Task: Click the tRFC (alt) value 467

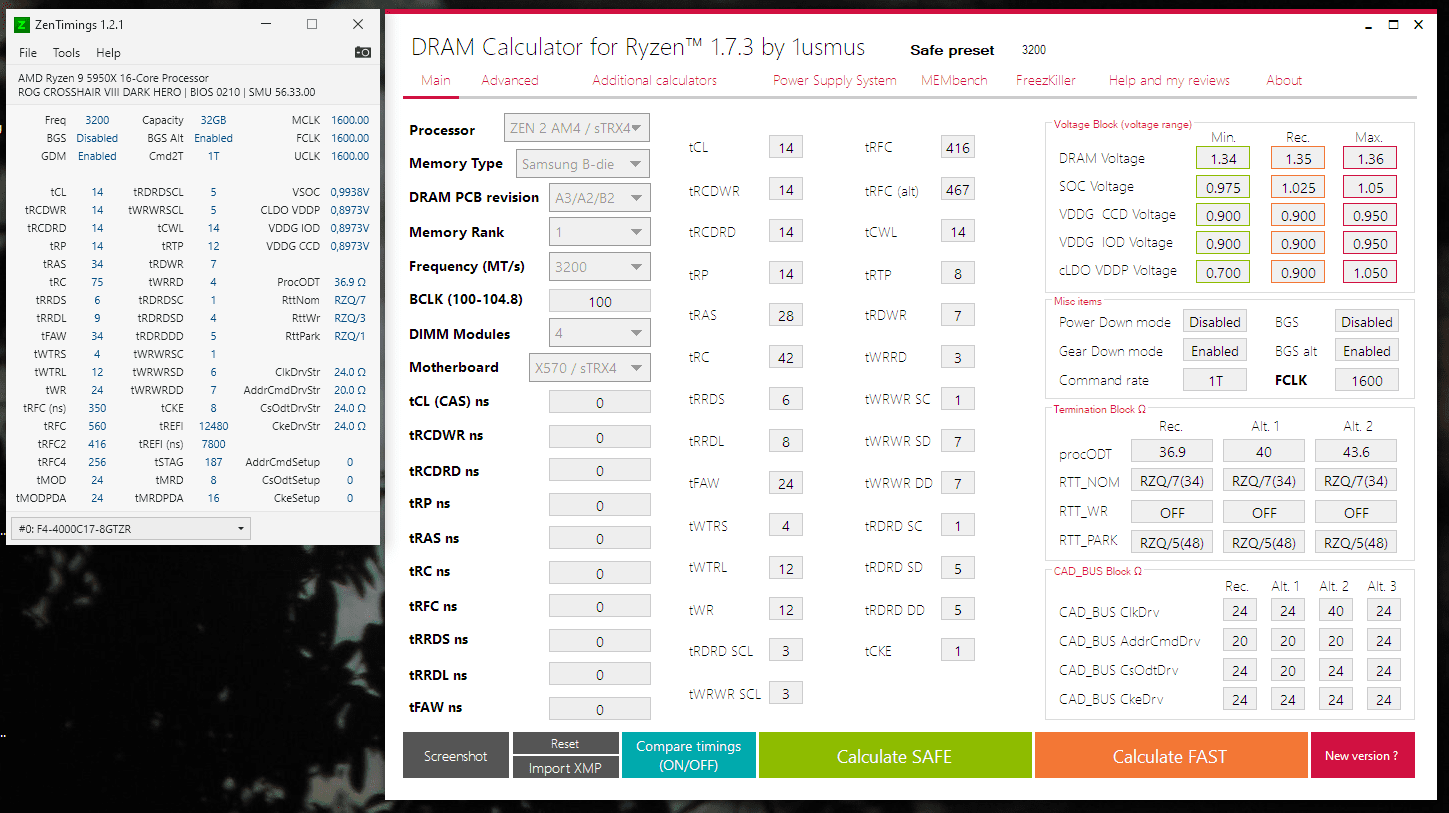Action: coord(957,190)
